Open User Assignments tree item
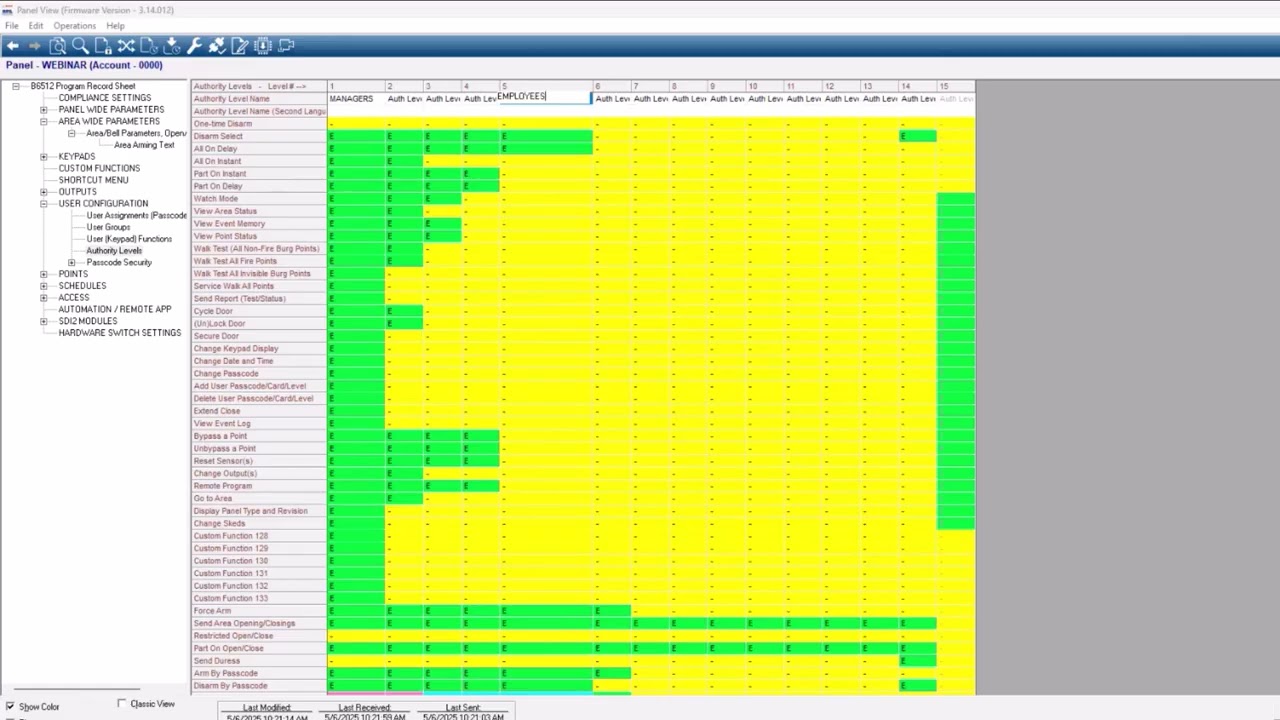 pos(136,215)
